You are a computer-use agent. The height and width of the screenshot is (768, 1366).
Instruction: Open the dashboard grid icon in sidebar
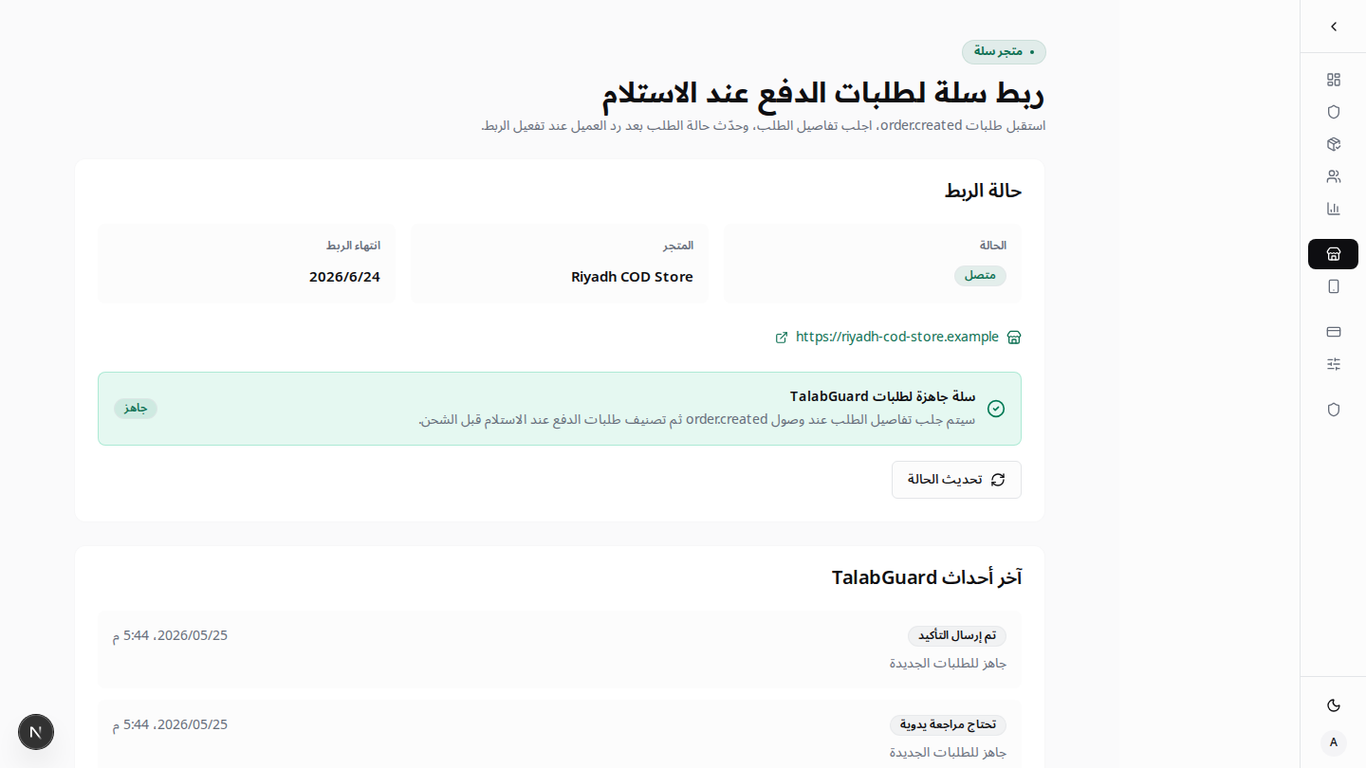coord(1333,80)
